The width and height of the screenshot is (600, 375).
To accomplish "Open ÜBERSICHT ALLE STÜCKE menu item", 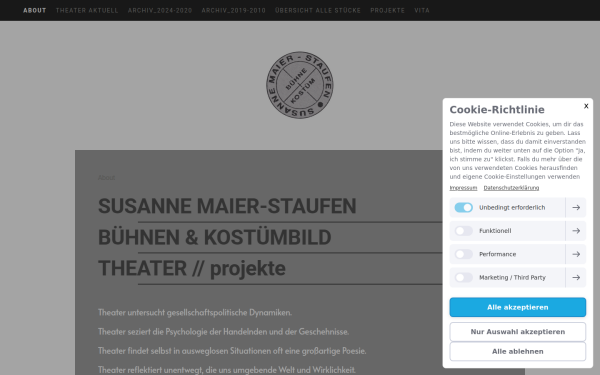I will click(318, 10).
